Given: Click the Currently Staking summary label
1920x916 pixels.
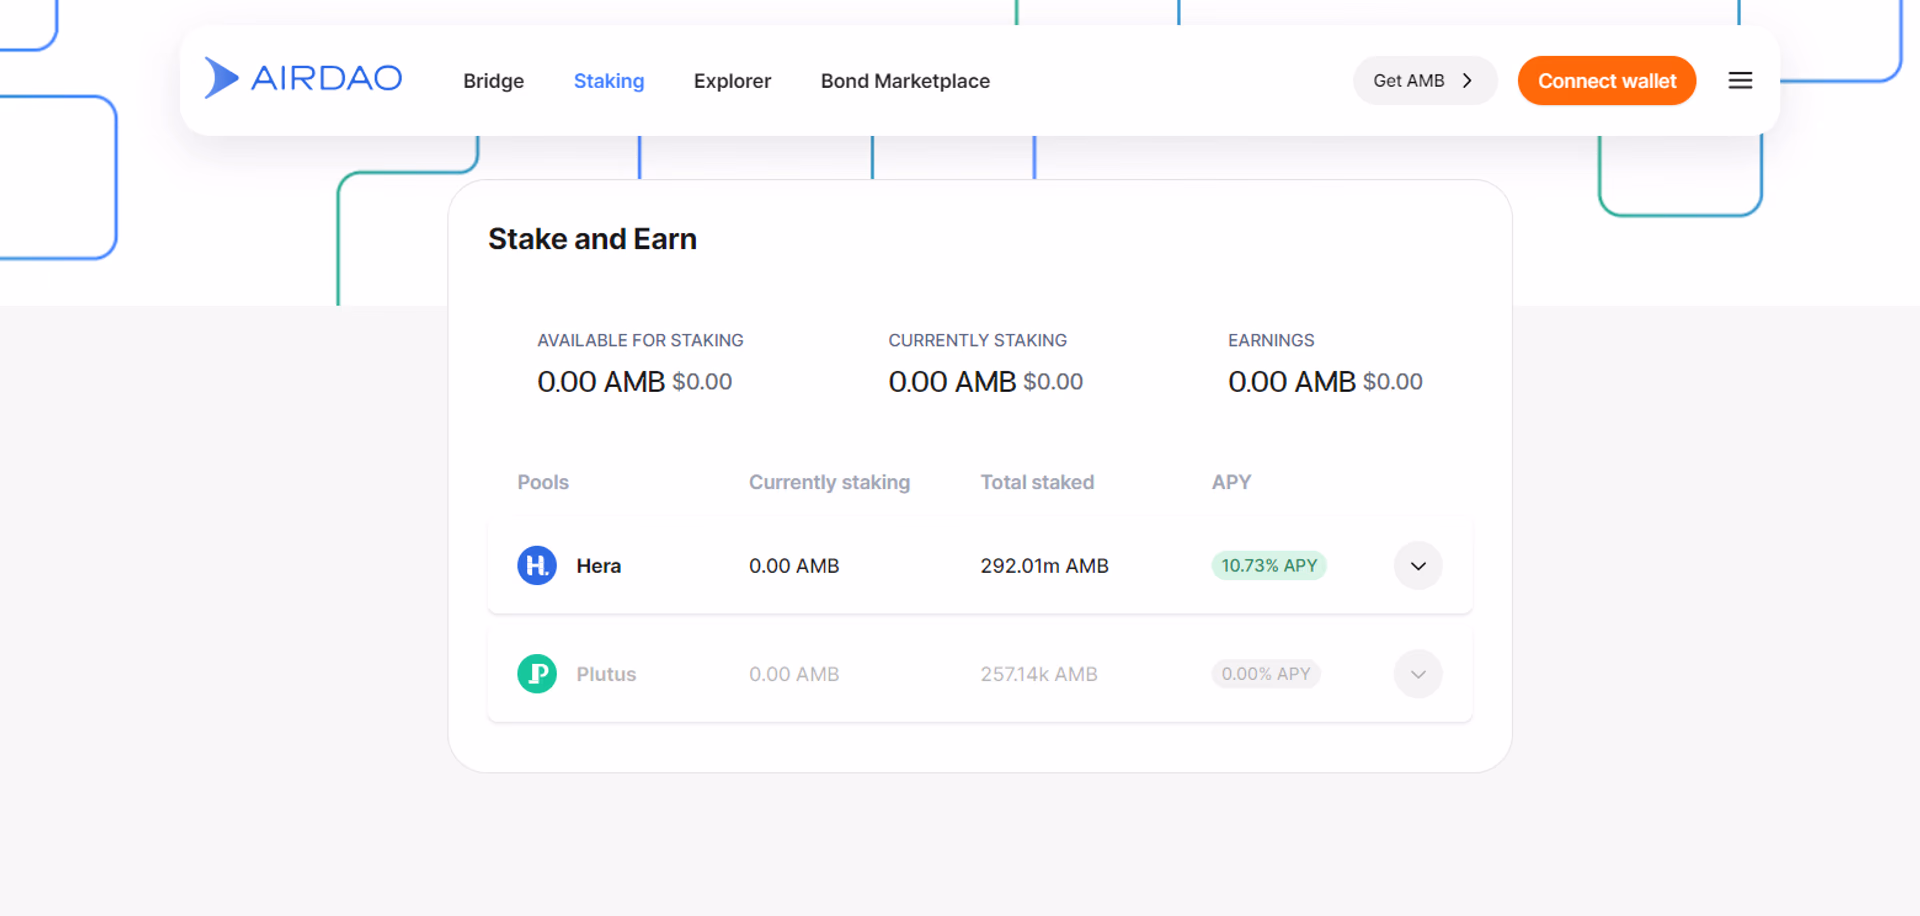Looking at the screenshot, I should click(x=977, y=341).
